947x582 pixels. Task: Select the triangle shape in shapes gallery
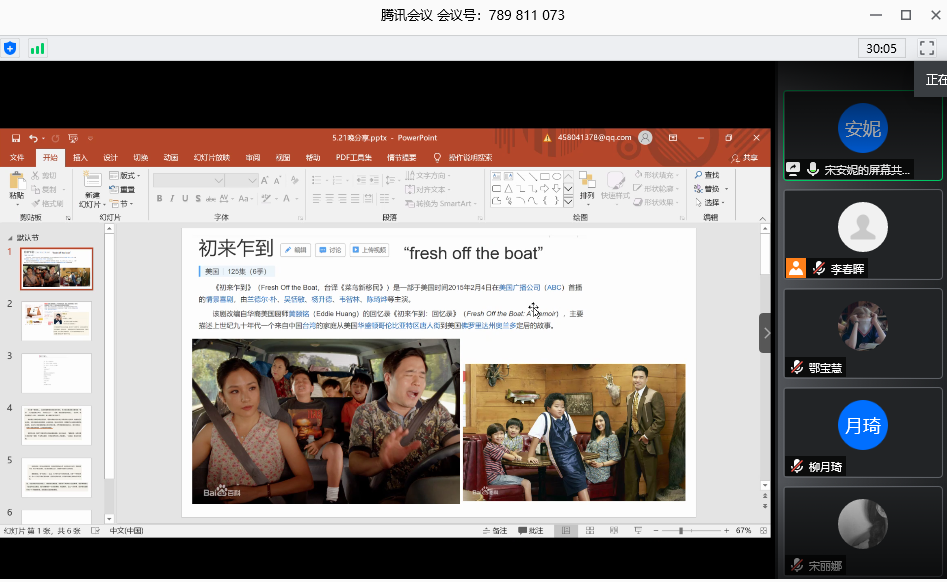pos(509,188)
